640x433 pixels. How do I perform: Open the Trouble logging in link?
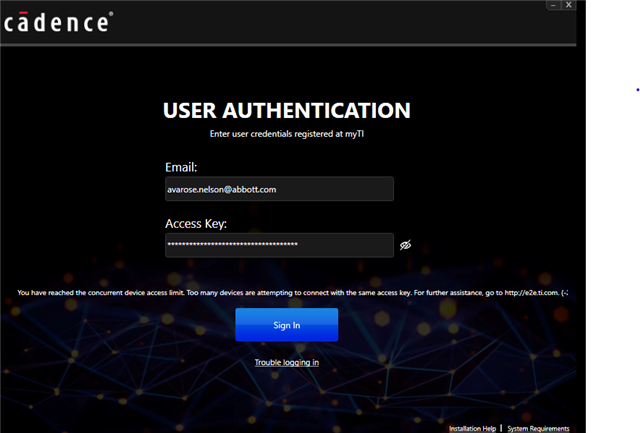click(287, 362)
